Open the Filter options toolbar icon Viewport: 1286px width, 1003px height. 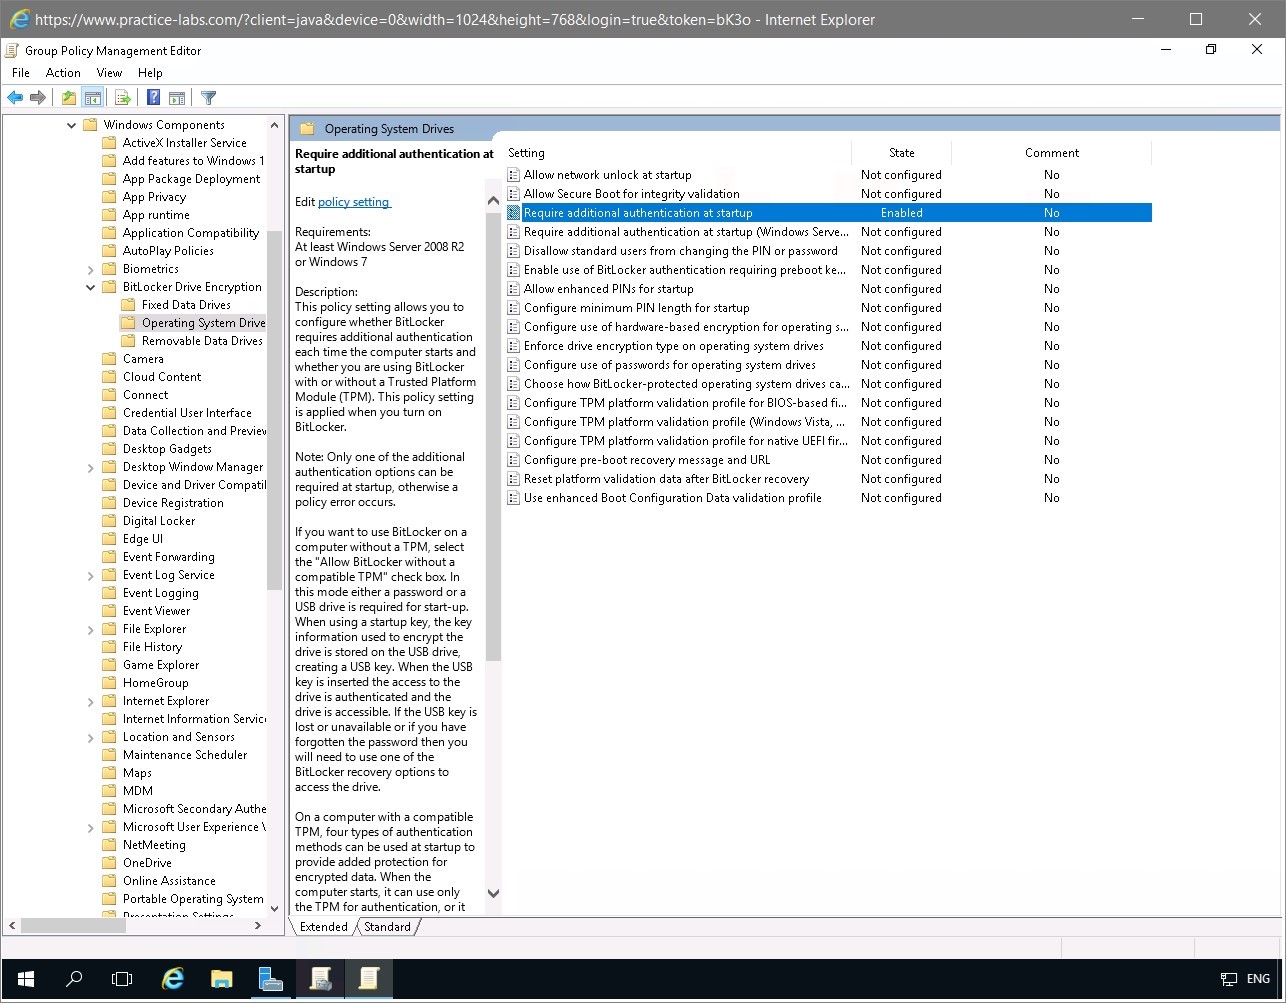pyautogui.click(x=207, y=97)
